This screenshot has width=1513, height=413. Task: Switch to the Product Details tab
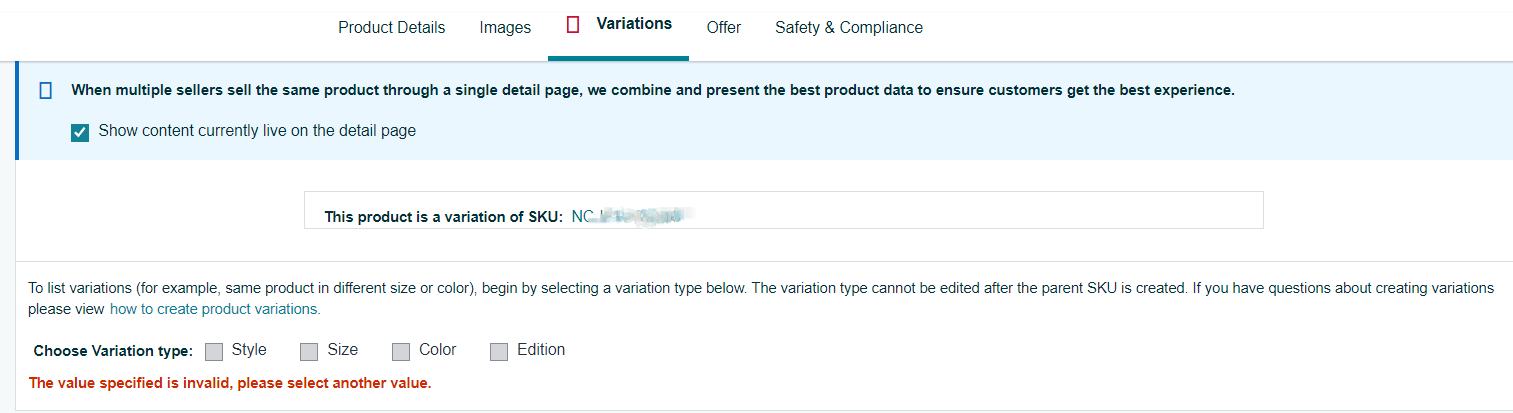pos(391,28)
